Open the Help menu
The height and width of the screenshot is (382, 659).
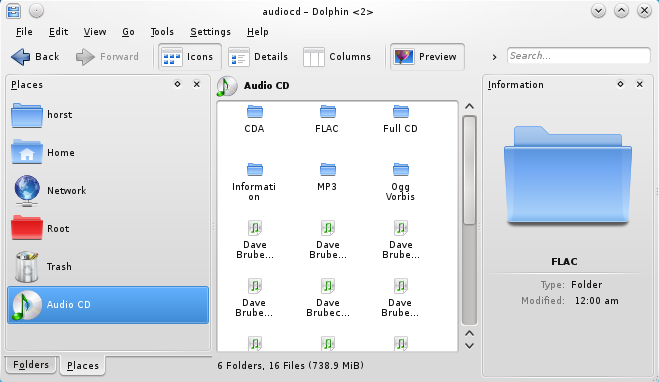click(258, 32)
